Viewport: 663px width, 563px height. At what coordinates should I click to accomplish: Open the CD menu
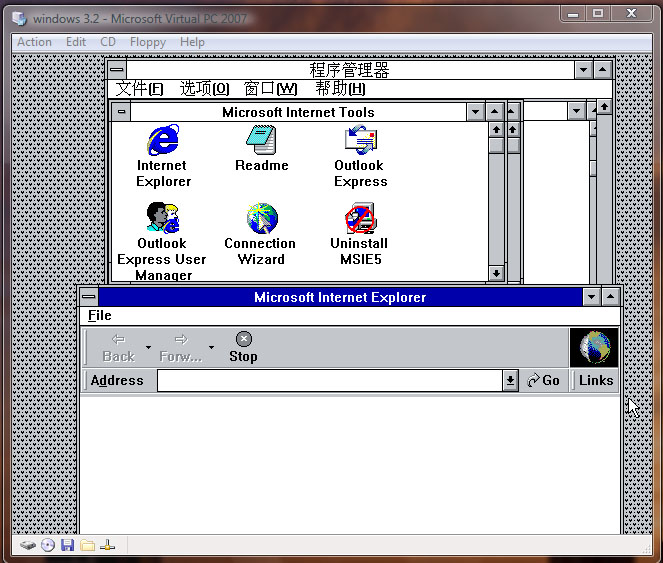pos(108,42)
